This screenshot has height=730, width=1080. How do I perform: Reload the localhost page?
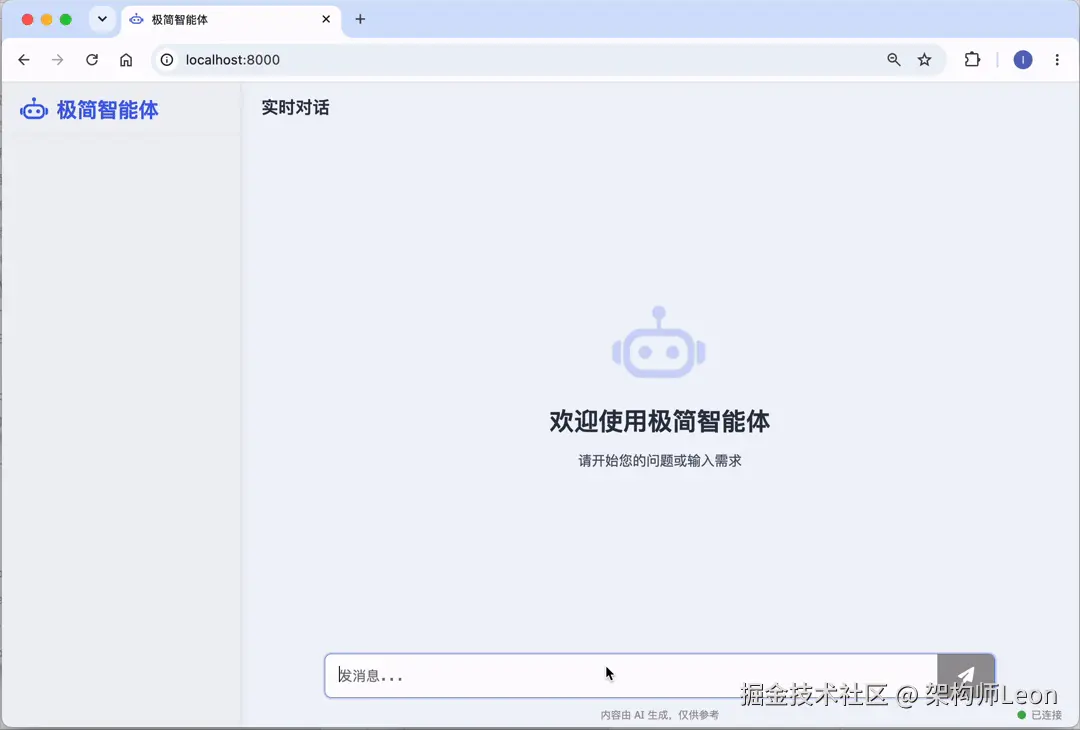(92, 60)
